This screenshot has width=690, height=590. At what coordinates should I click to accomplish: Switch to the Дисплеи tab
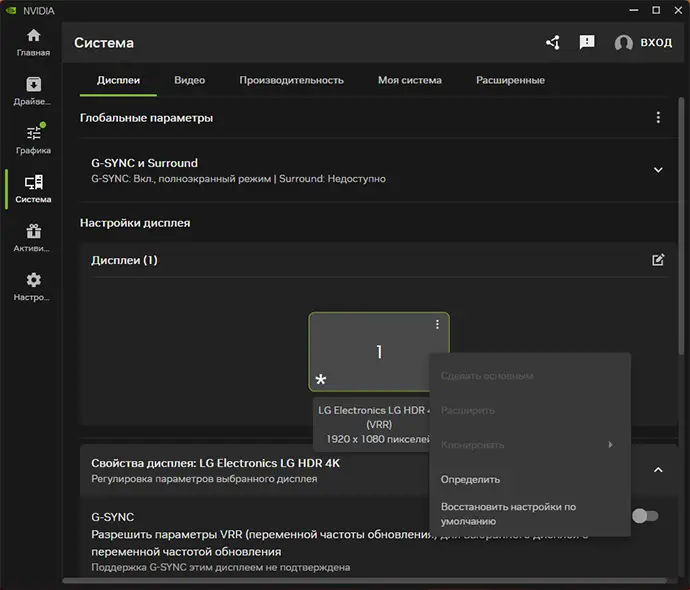click(x=118, y=81)
